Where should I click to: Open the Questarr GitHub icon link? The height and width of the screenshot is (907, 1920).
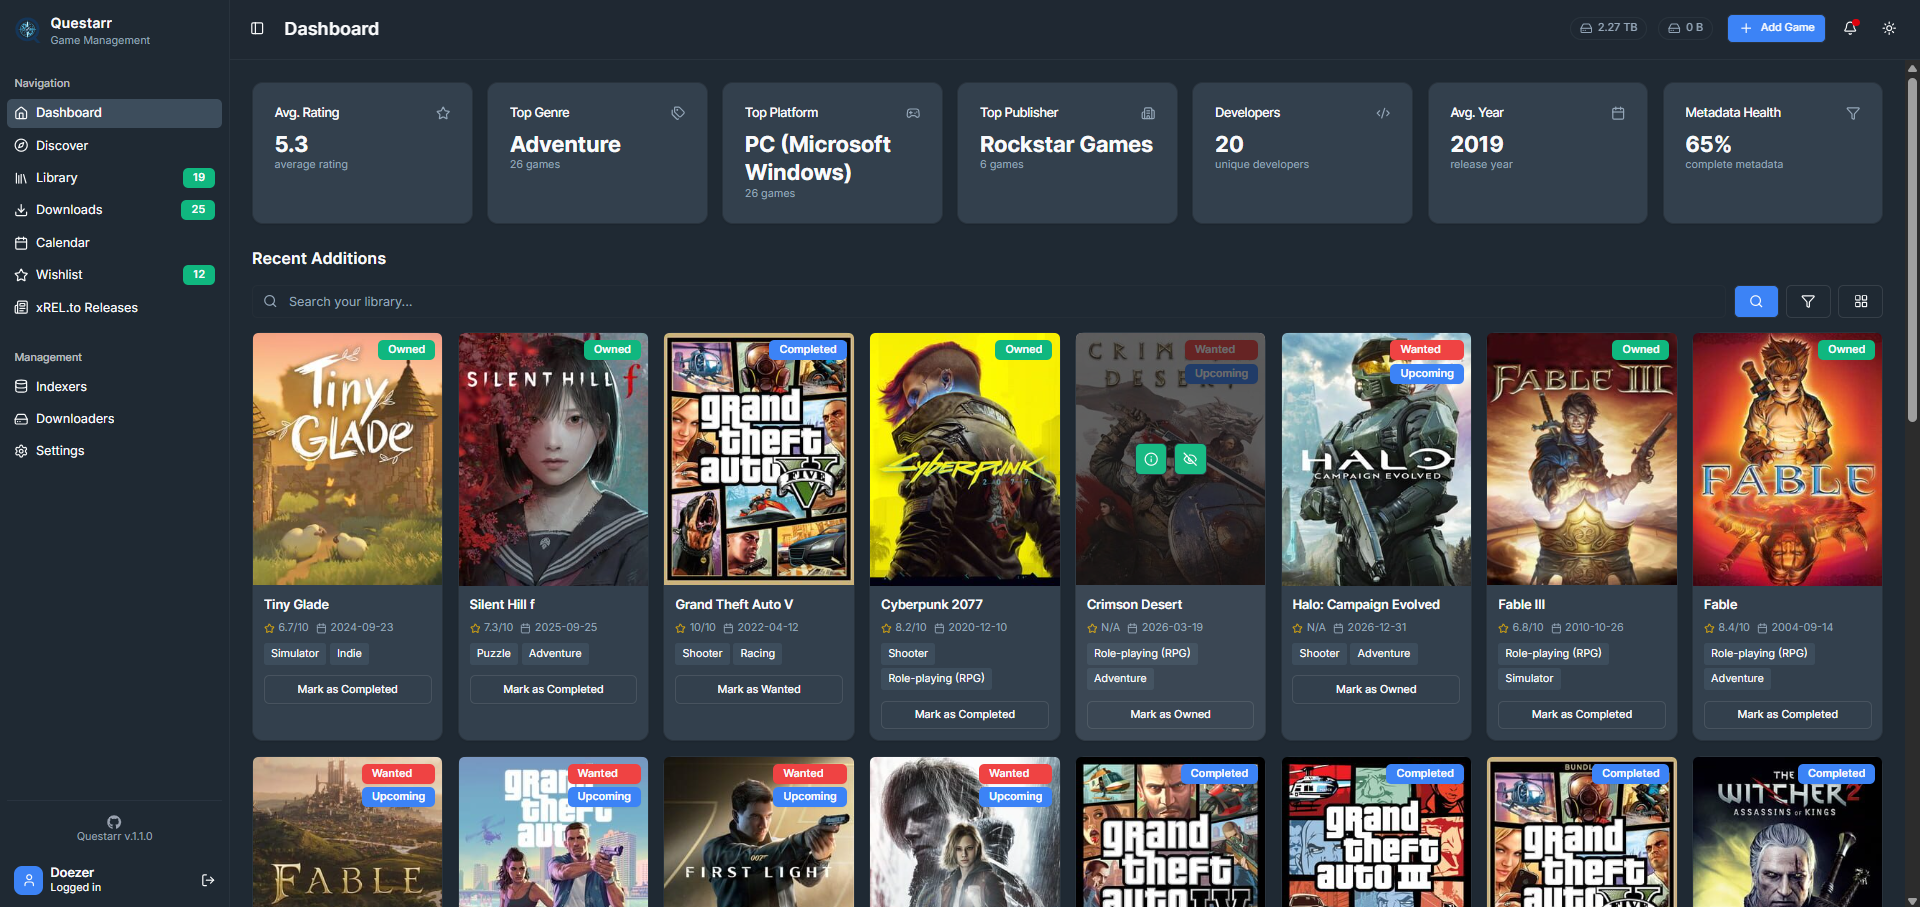coord(114,822)
